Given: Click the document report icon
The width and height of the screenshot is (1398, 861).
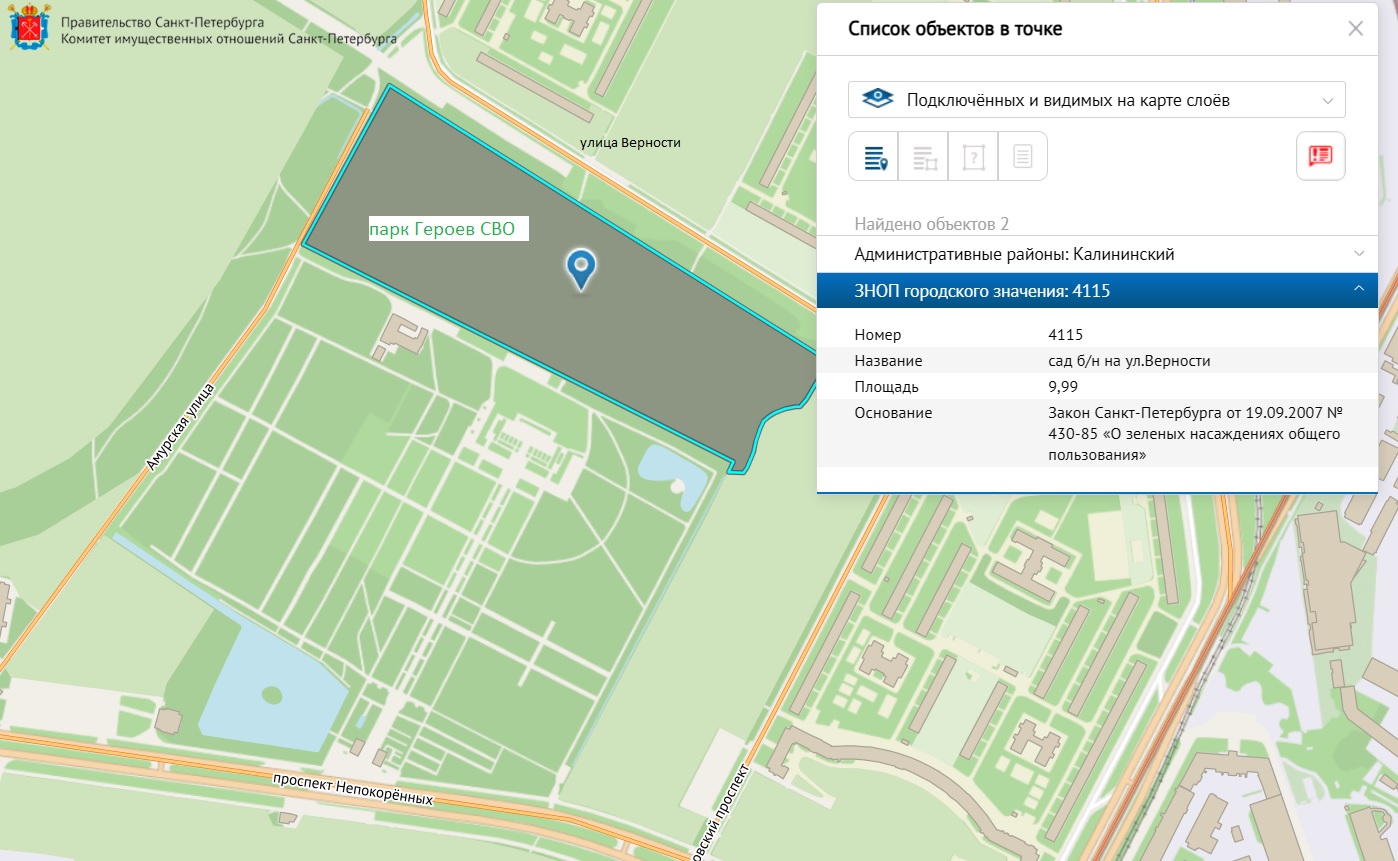Looking at the screenshot, I should [1022, 156].
